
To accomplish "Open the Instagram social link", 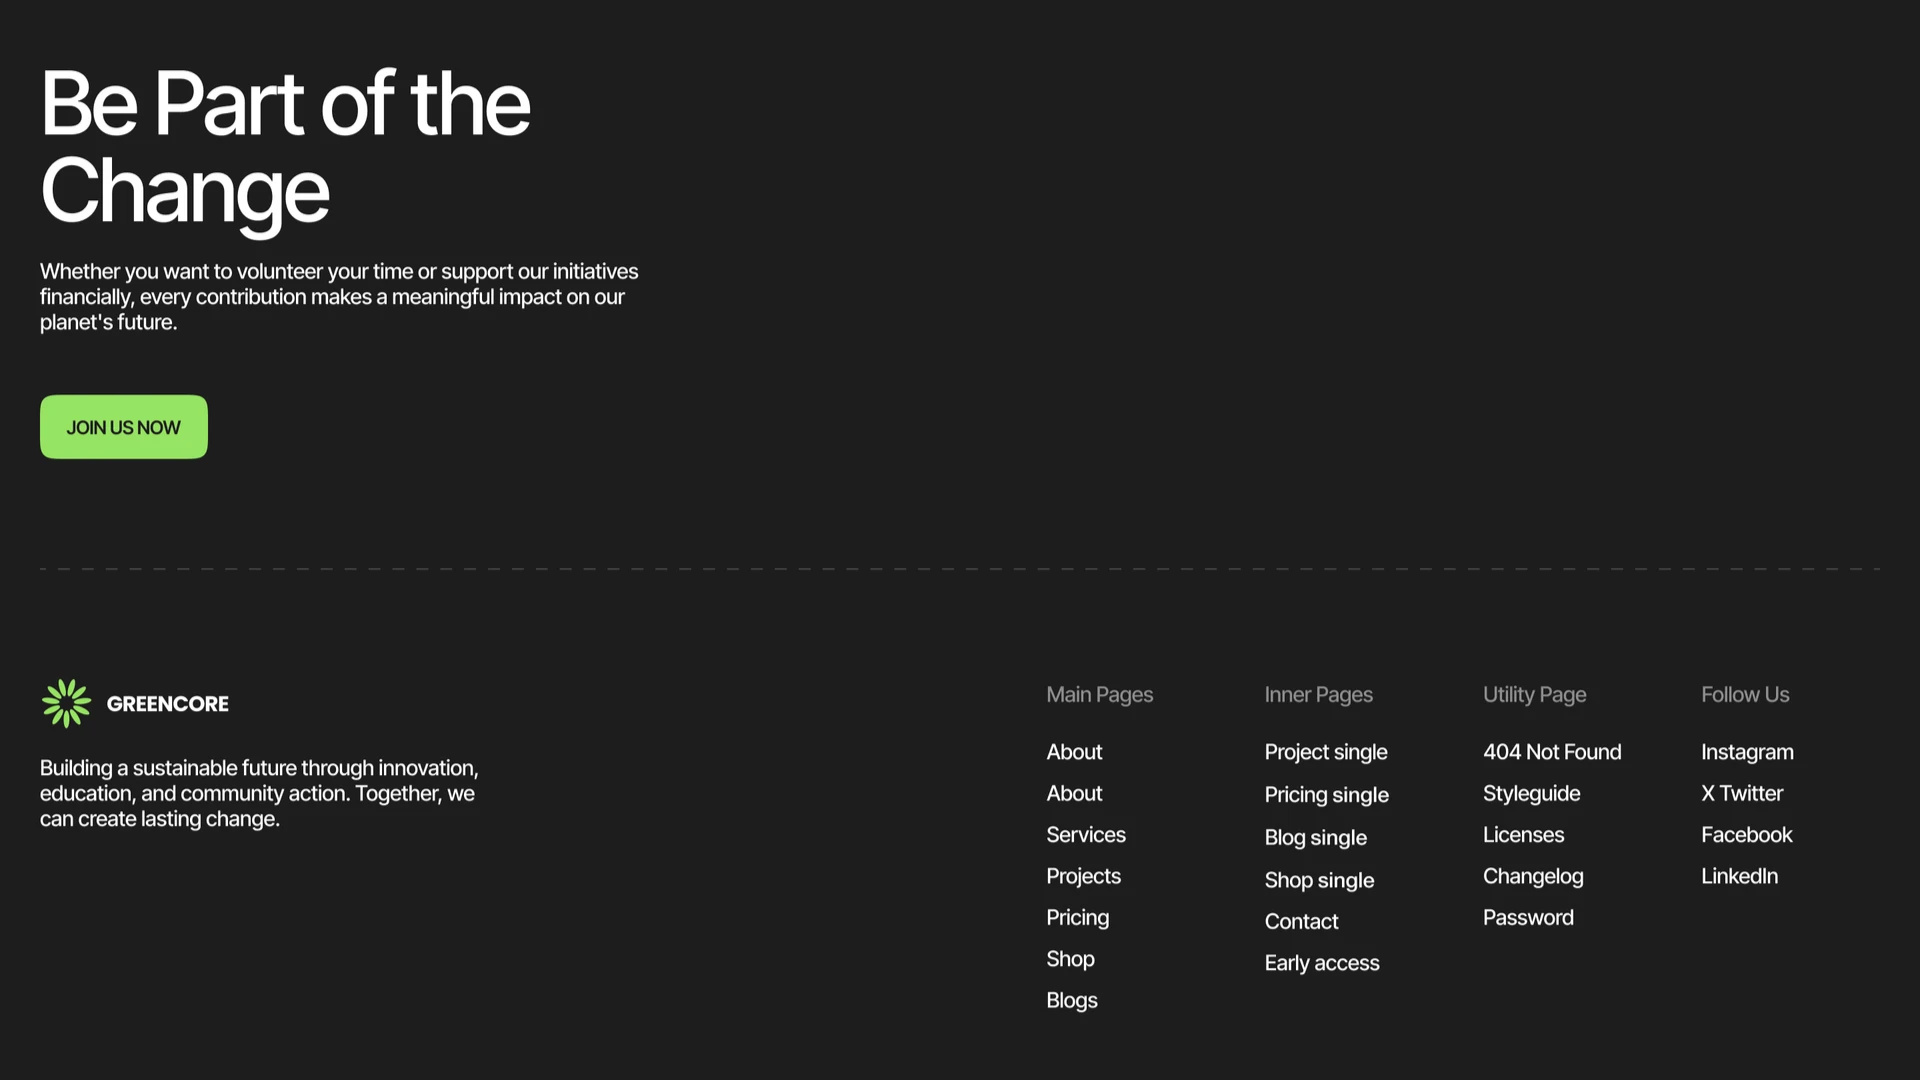I will pos(1747,752).
